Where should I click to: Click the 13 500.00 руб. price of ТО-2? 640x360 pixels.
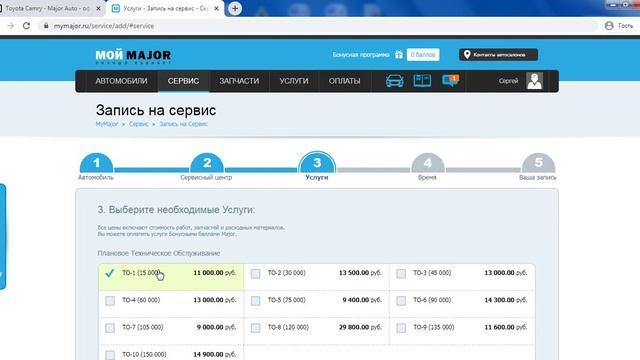(x=360, y=273)
